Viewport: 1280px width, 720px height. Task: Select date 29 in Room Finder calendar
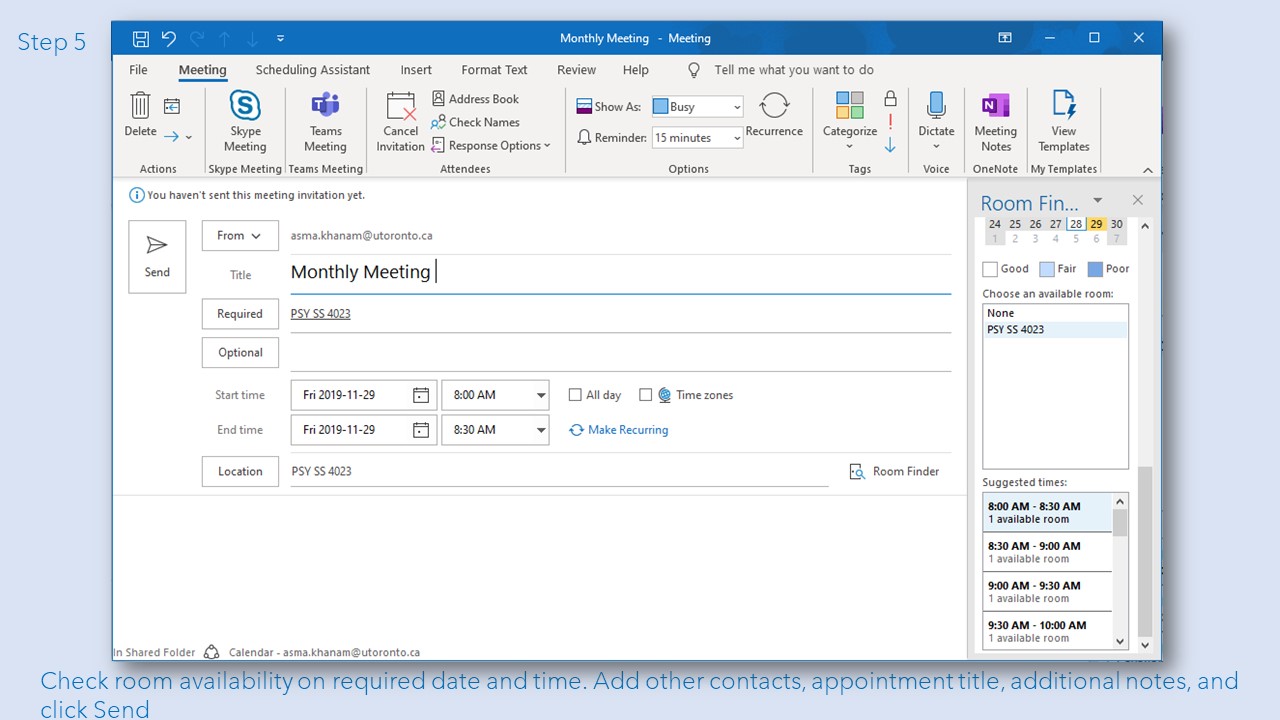(x=1096, y=224)
